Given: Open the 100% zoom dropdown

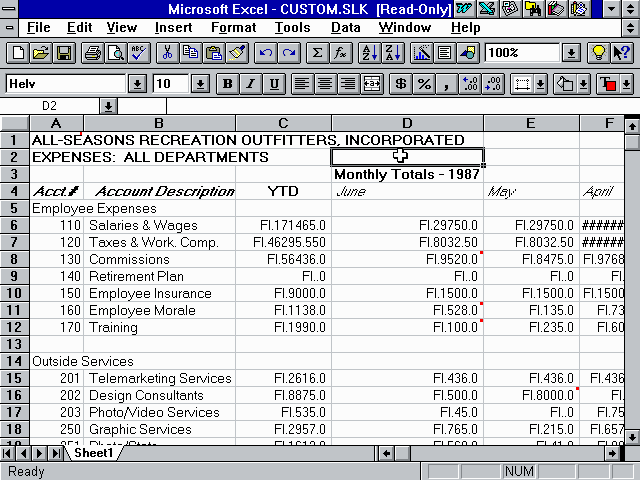Looking at the screenshot, I should [571, 53].
